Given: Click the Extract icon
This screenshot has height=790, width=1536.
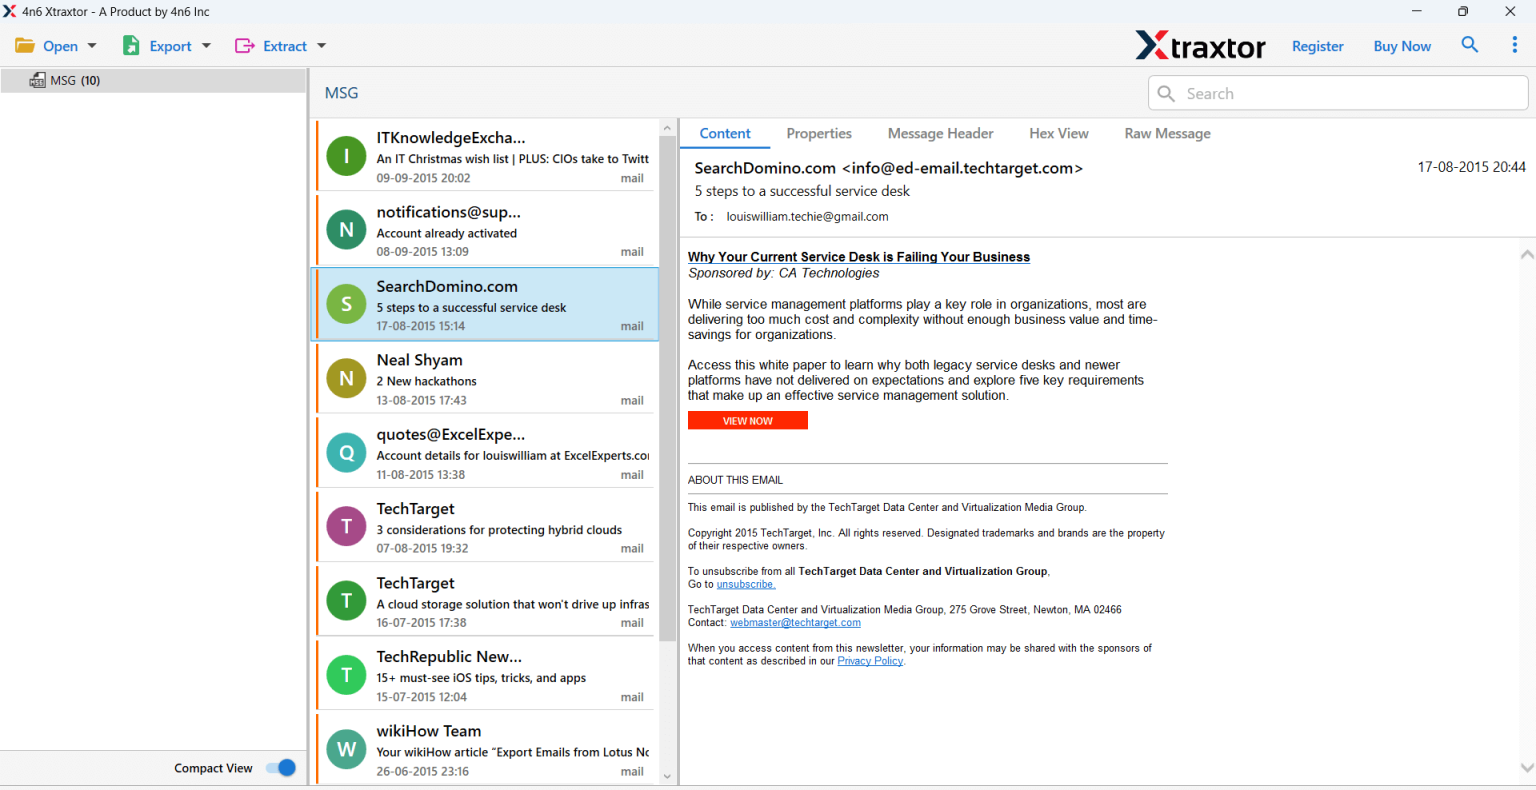Looking at the screenshot, I should (x=244, y=45).
